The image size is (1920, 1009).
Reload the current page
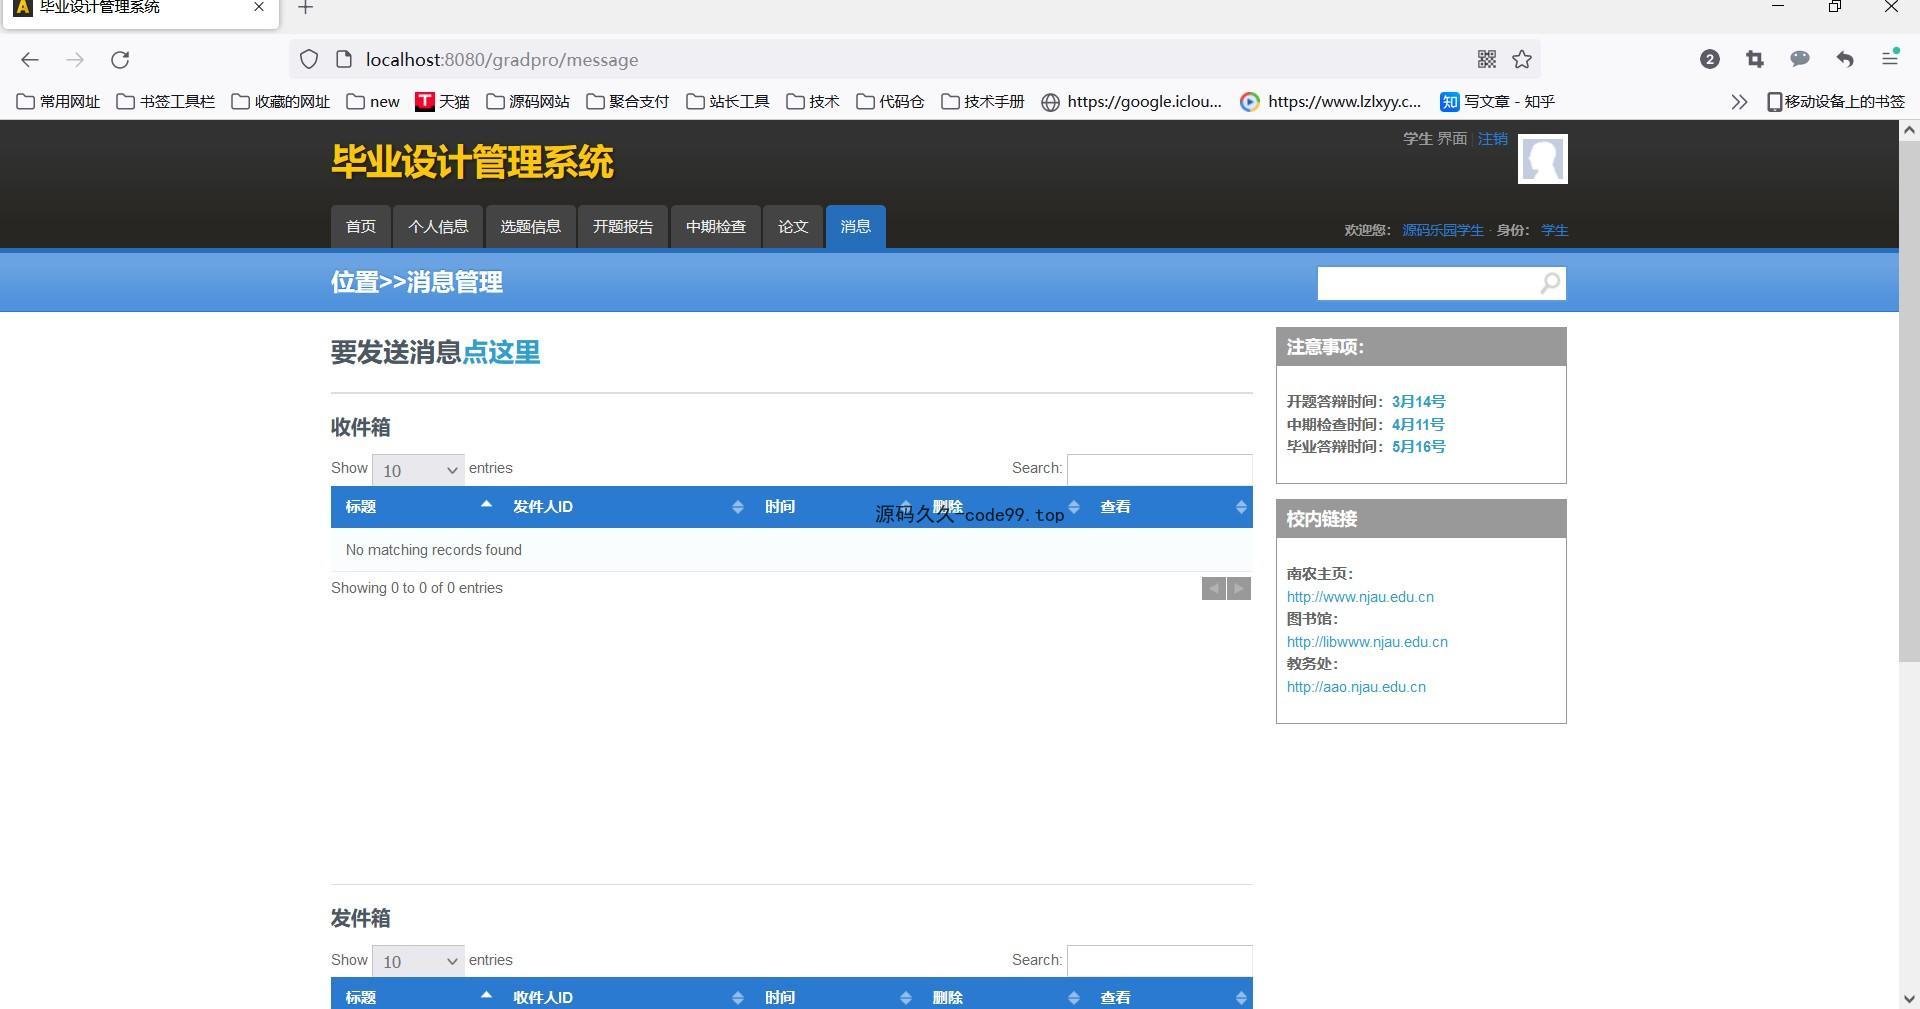(120, 60)
